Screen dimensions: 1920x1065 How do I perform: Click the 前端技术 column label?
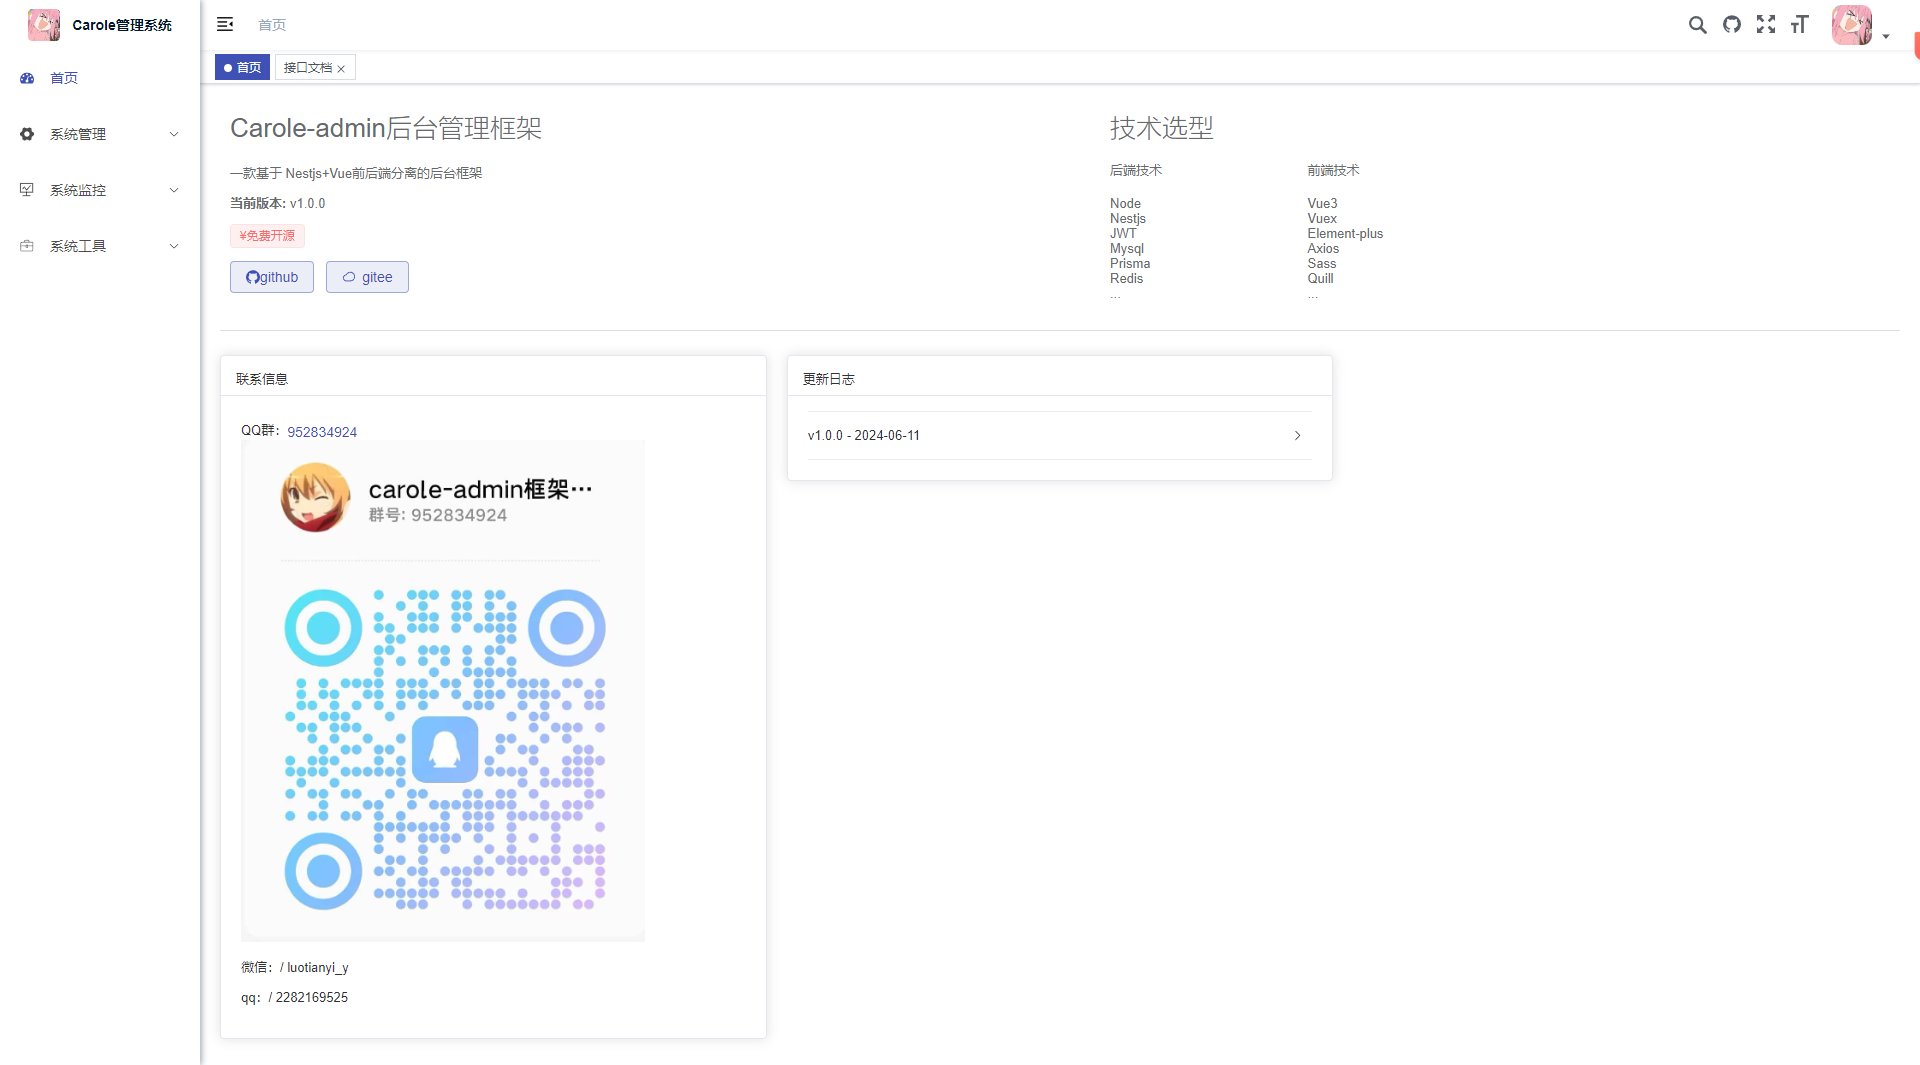coord(1333,170)
